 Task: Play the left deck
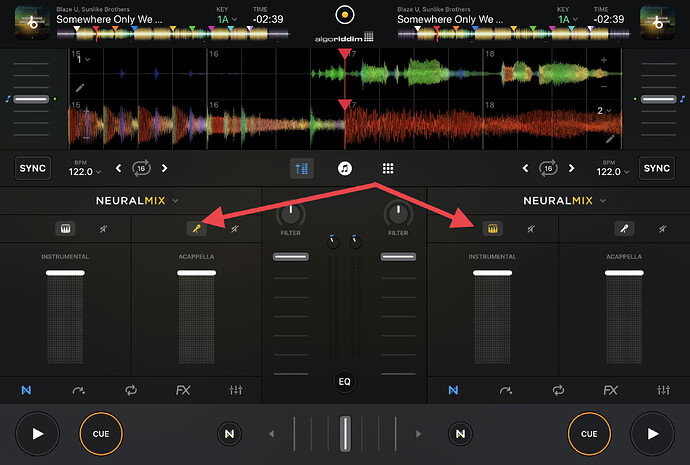coord(37,434)
